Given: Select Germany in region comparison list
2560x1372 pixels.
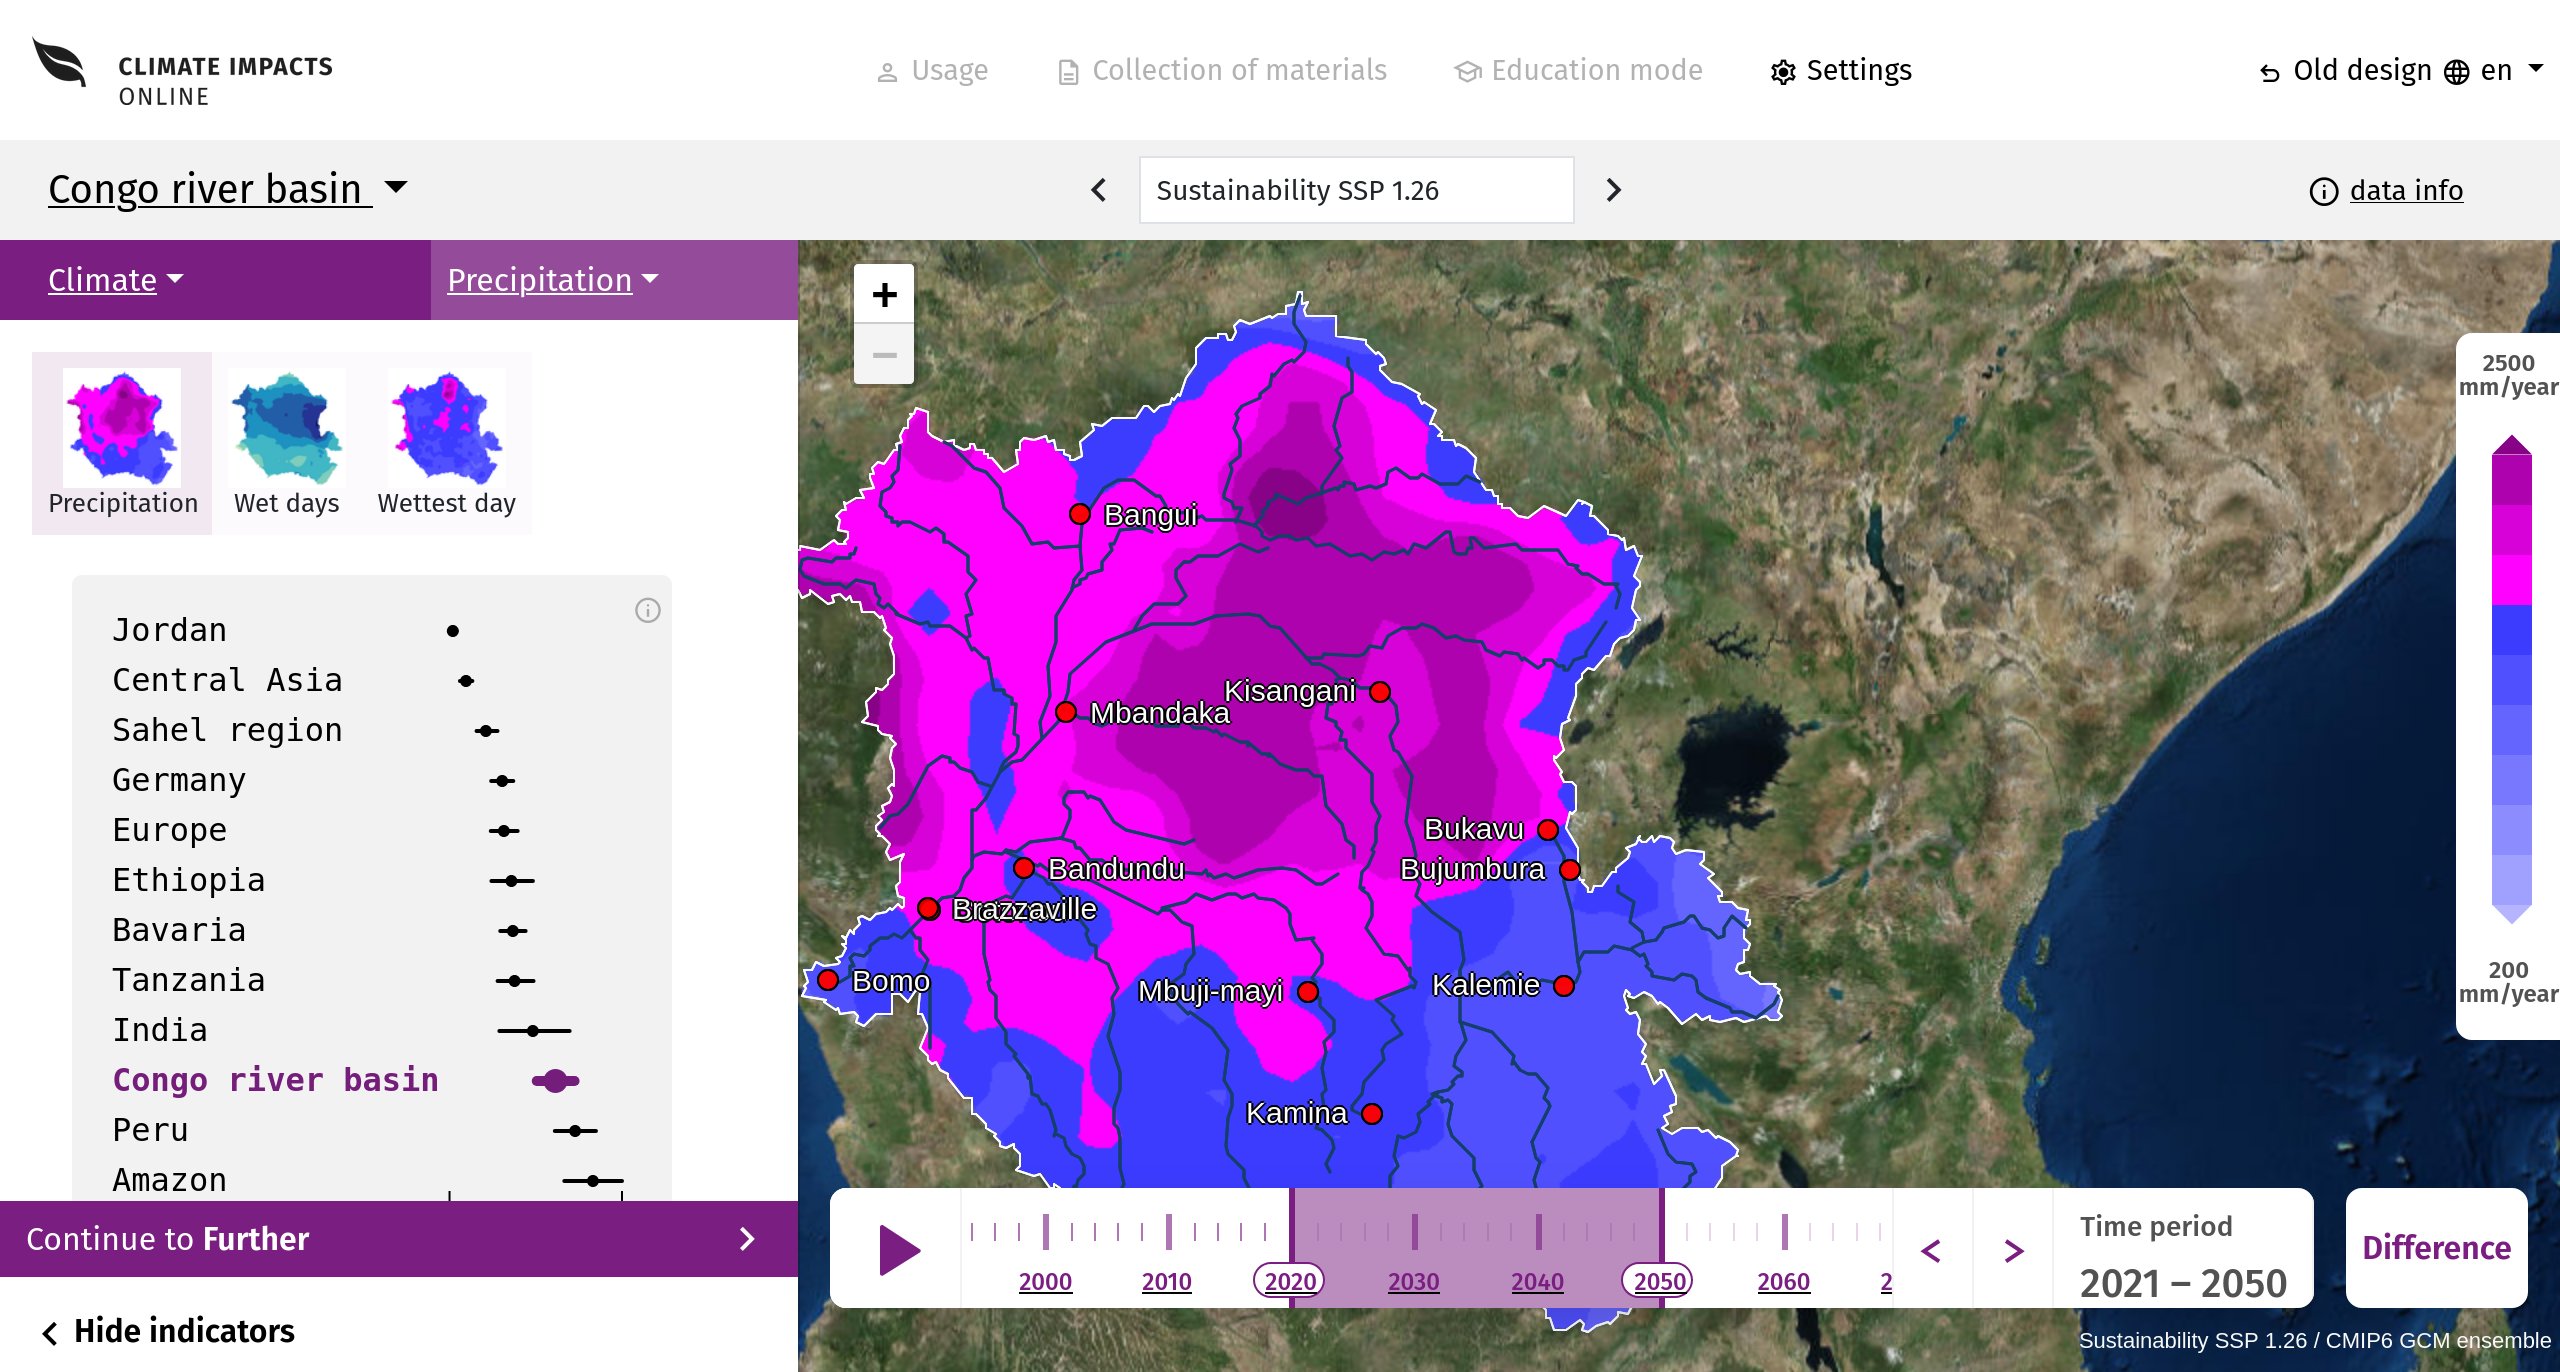Looking at the screenshot, I should tap(179, 780).
